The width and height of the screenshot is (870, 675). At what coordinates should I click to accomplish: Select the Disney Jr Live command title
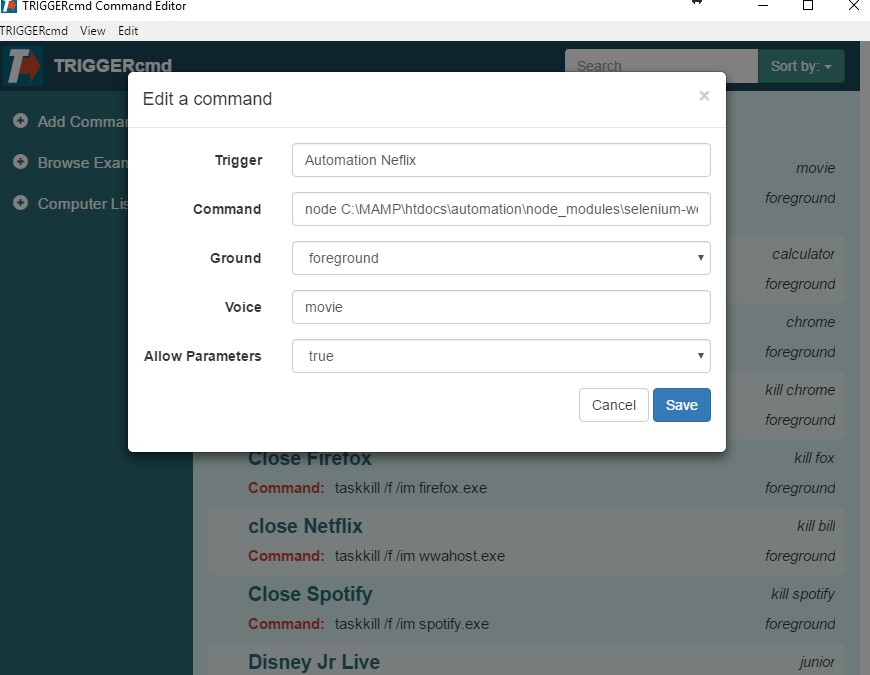(314, 662)
